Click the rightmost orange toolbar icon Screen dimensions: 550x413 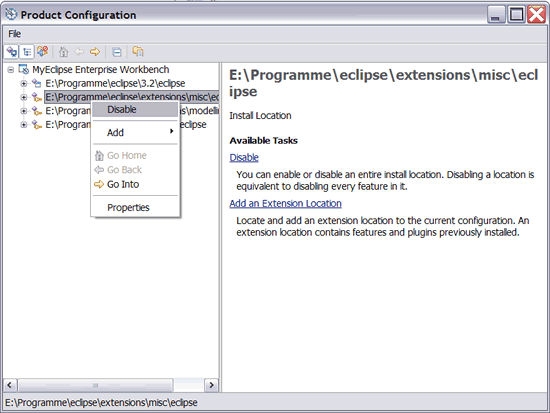138,52
